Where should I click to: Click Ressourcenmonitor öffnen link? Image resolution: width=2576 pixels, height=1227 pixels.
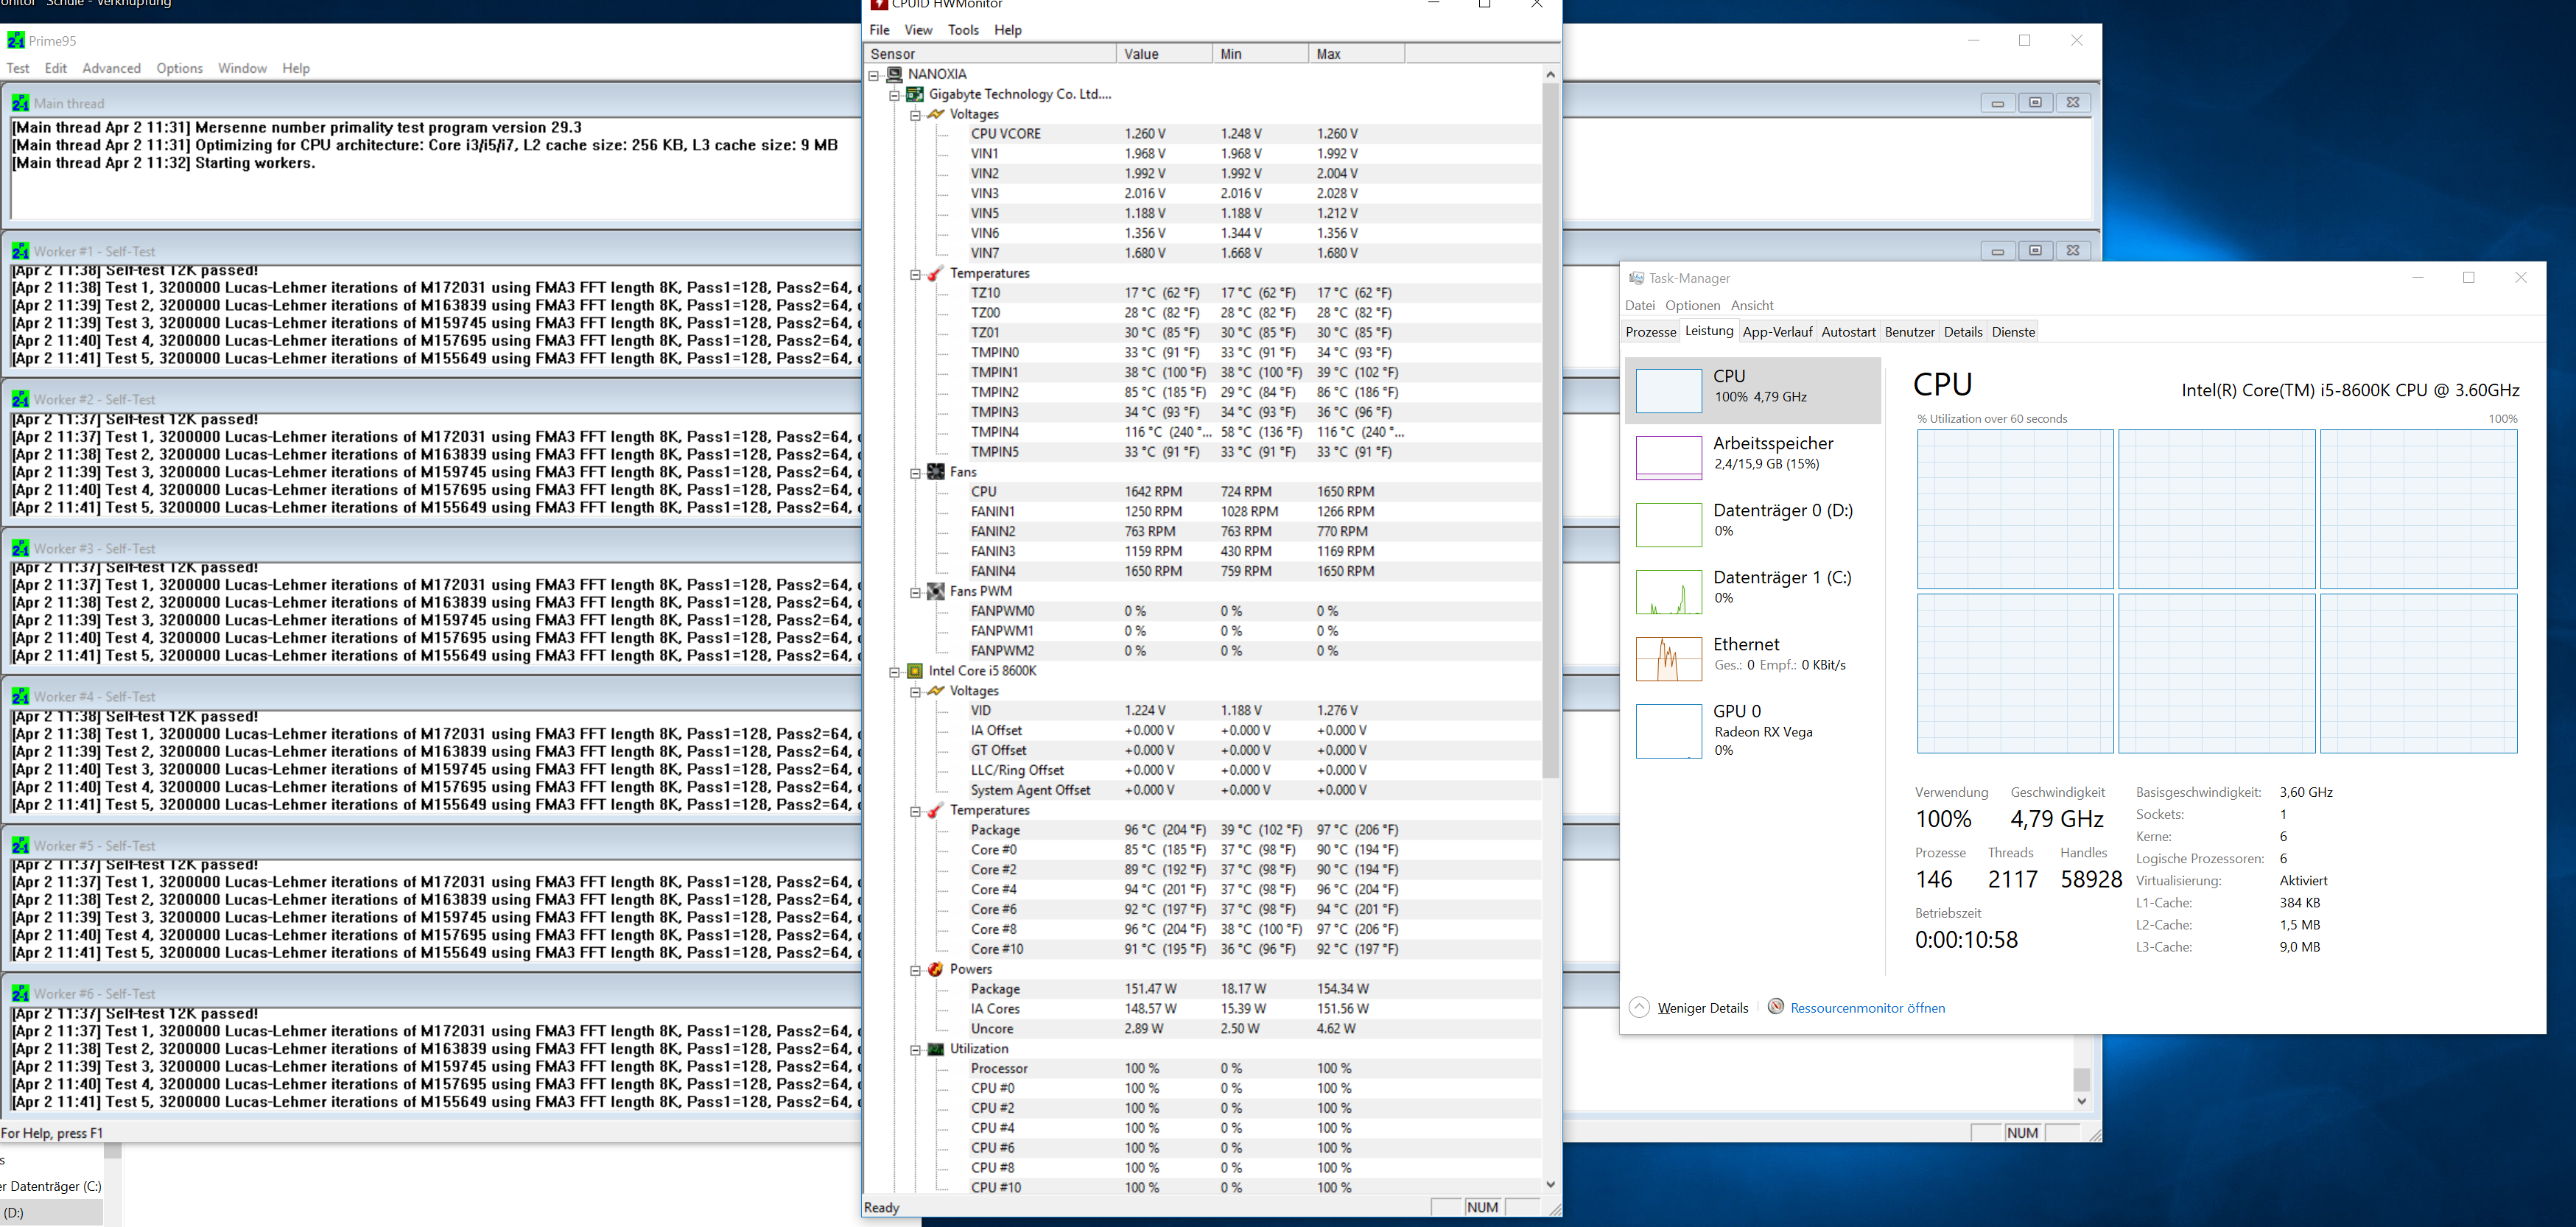[1867, 1008]
